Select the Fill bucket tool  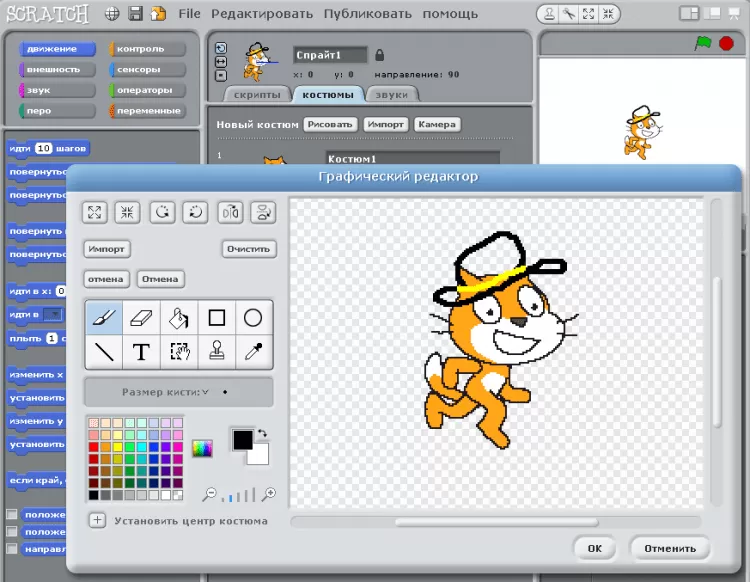[179, 318]
